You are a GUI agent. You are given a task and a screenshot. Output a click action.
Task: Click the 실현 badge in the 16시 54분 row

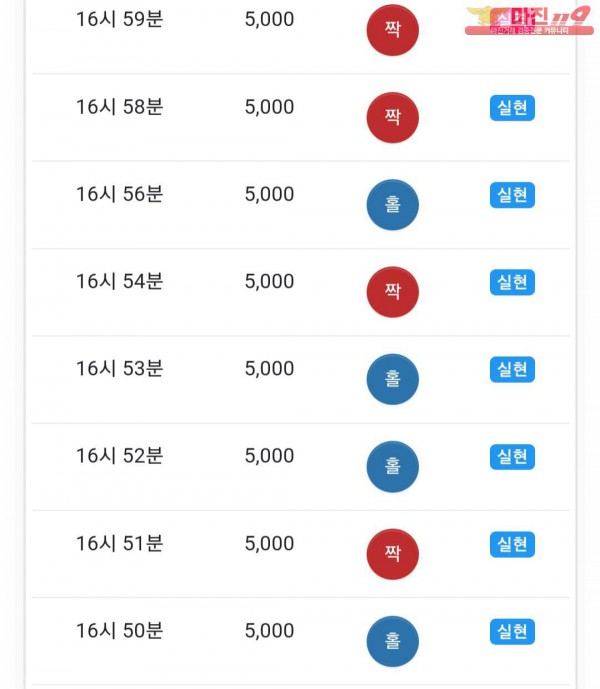(513, 282)
